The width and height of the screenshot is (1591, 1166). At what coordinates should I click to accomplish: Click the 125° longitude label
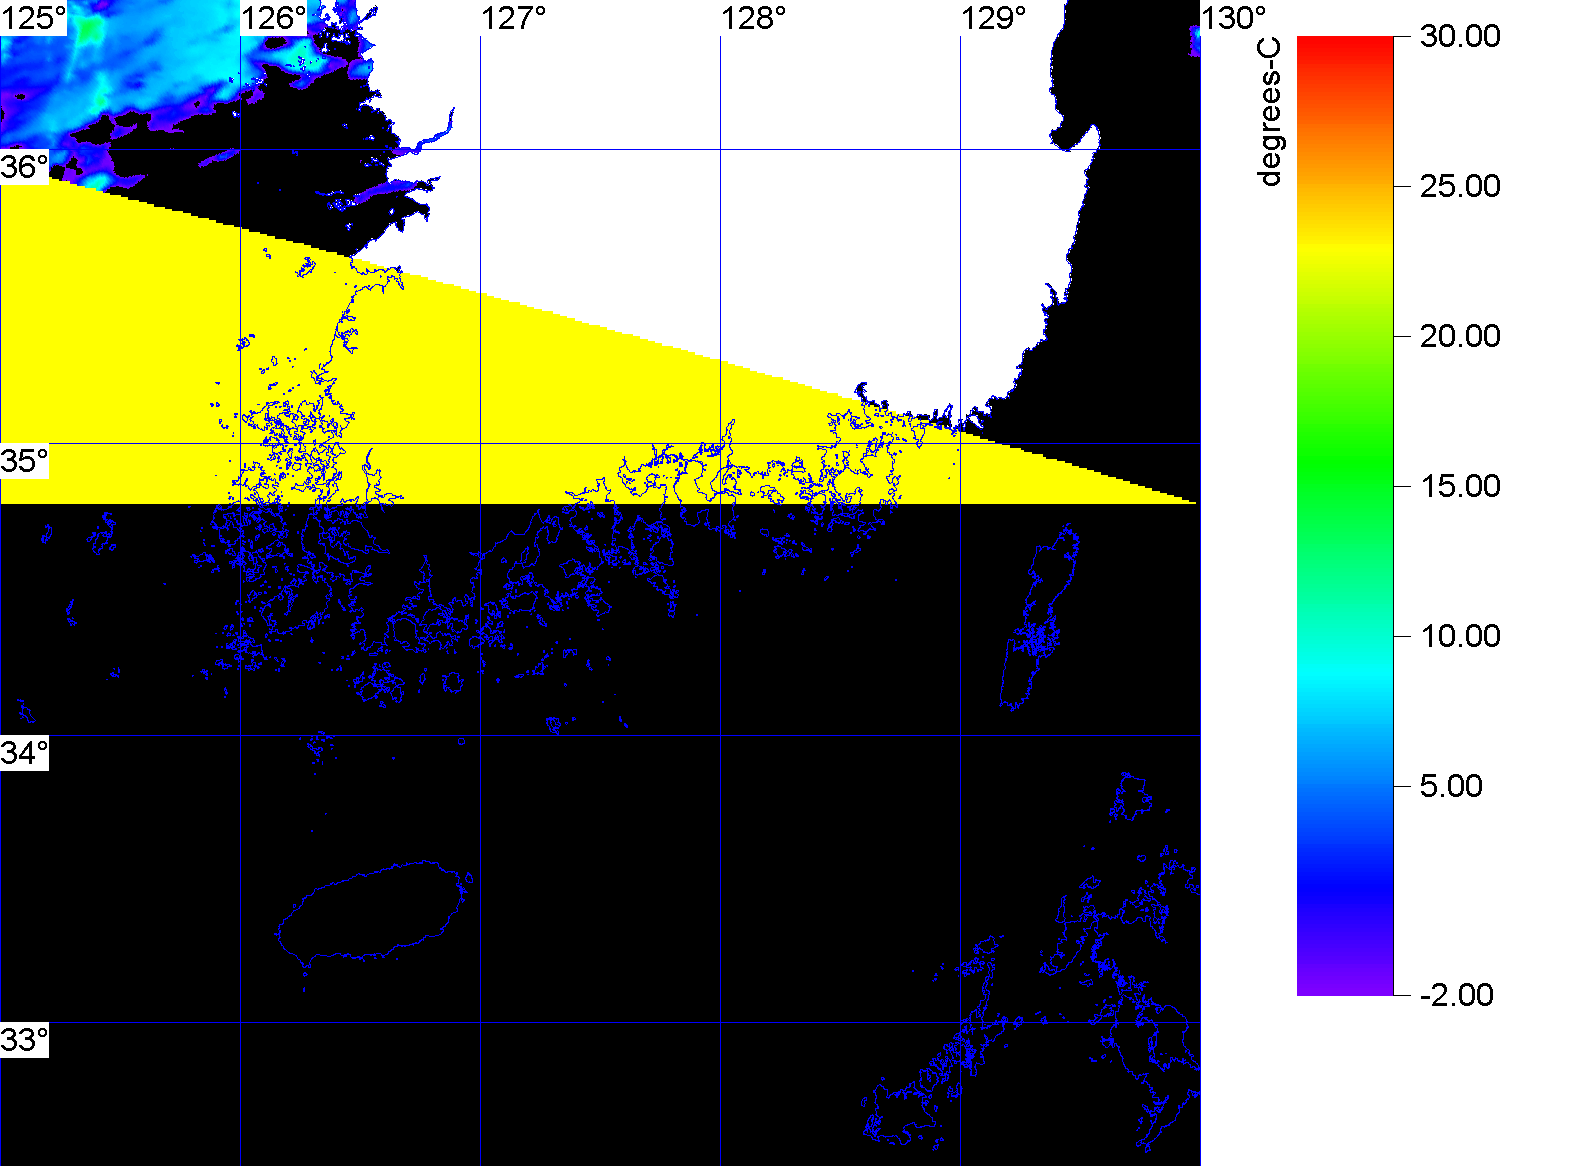coord(33,18)
